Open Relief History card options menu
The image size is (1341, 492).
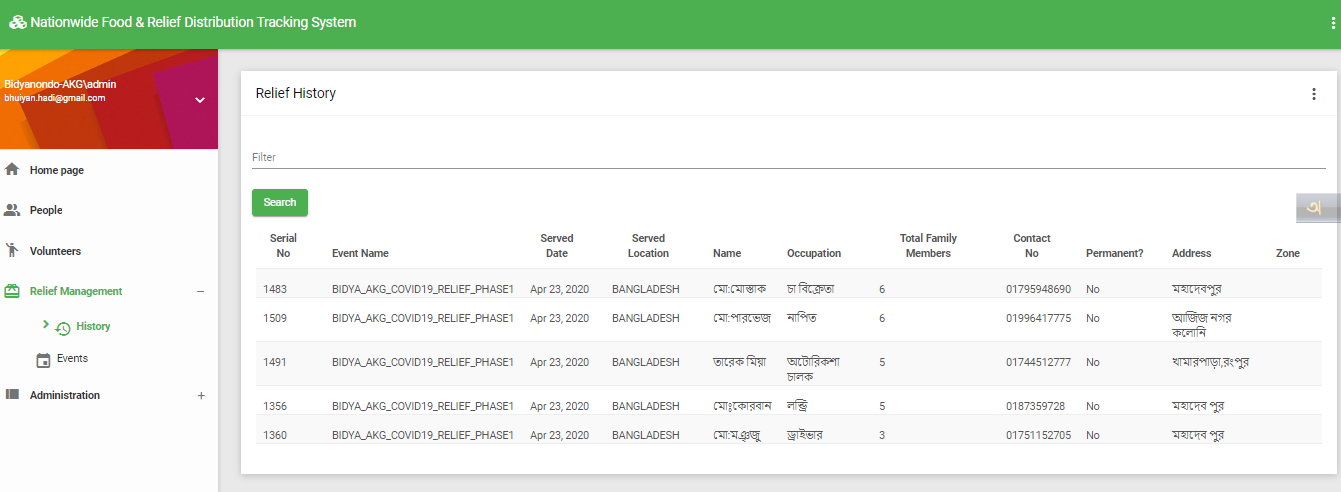[1313, 94]
